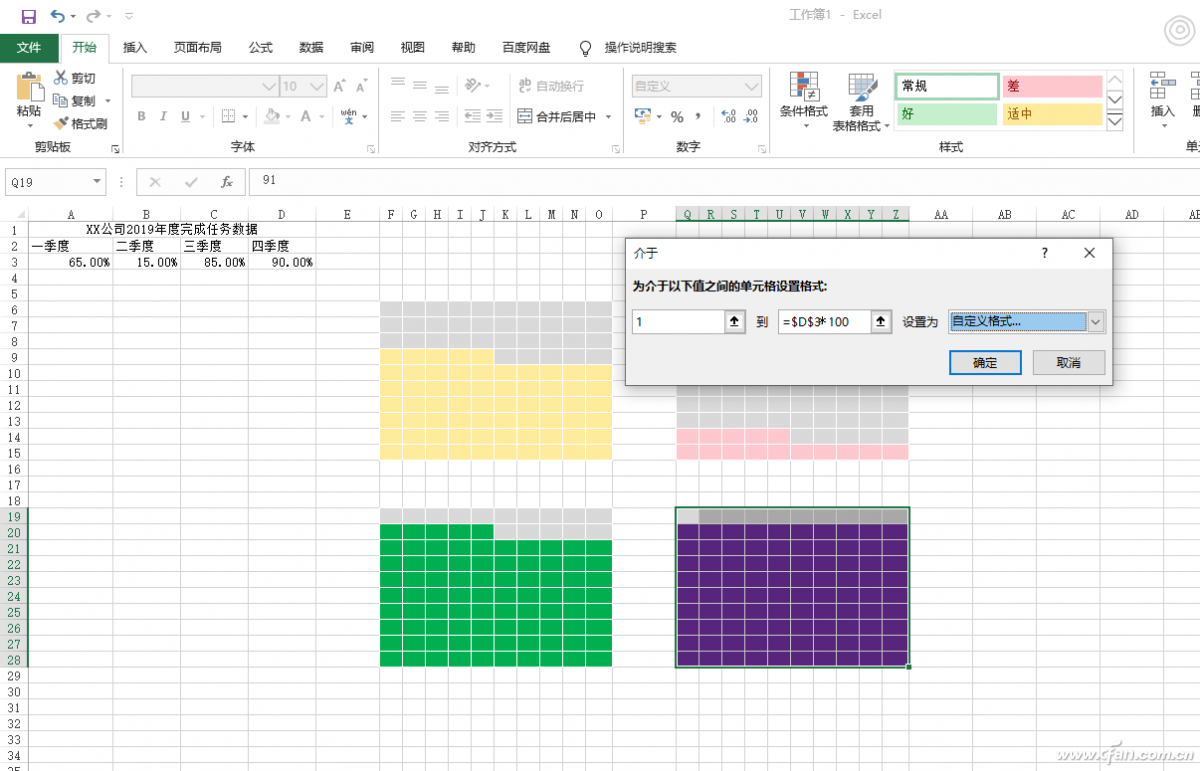
Task: Click the accounting number format icon
Action: (x=643, y=116)
